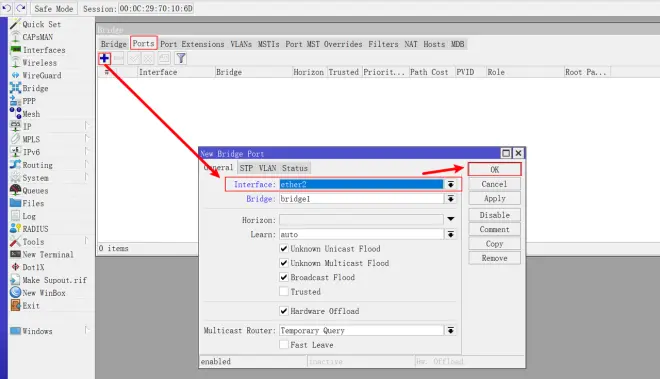
Task: Open New Terminal
Action: 48,254
